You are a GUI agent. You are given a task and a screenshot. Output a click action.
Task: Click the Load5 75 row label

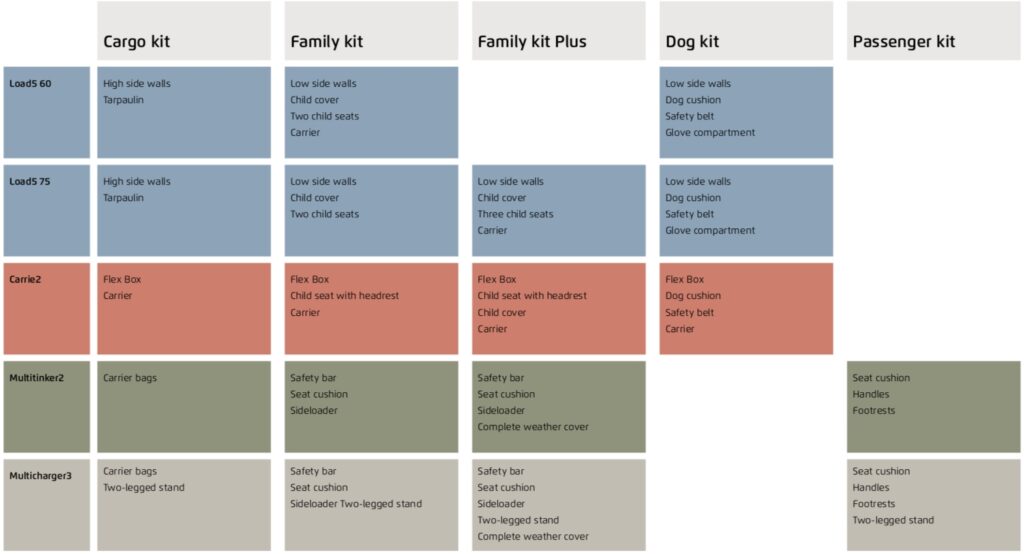click(x=46, y=210)
